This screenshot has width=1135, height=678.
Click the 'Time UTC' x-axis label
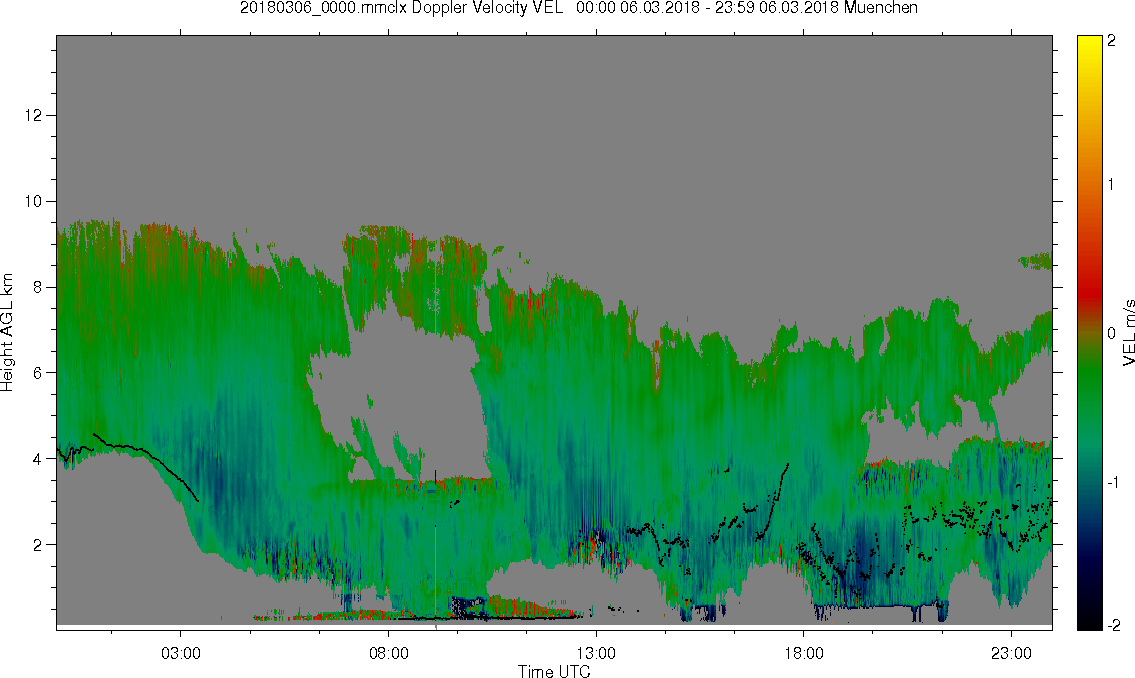tap(554, 671)
